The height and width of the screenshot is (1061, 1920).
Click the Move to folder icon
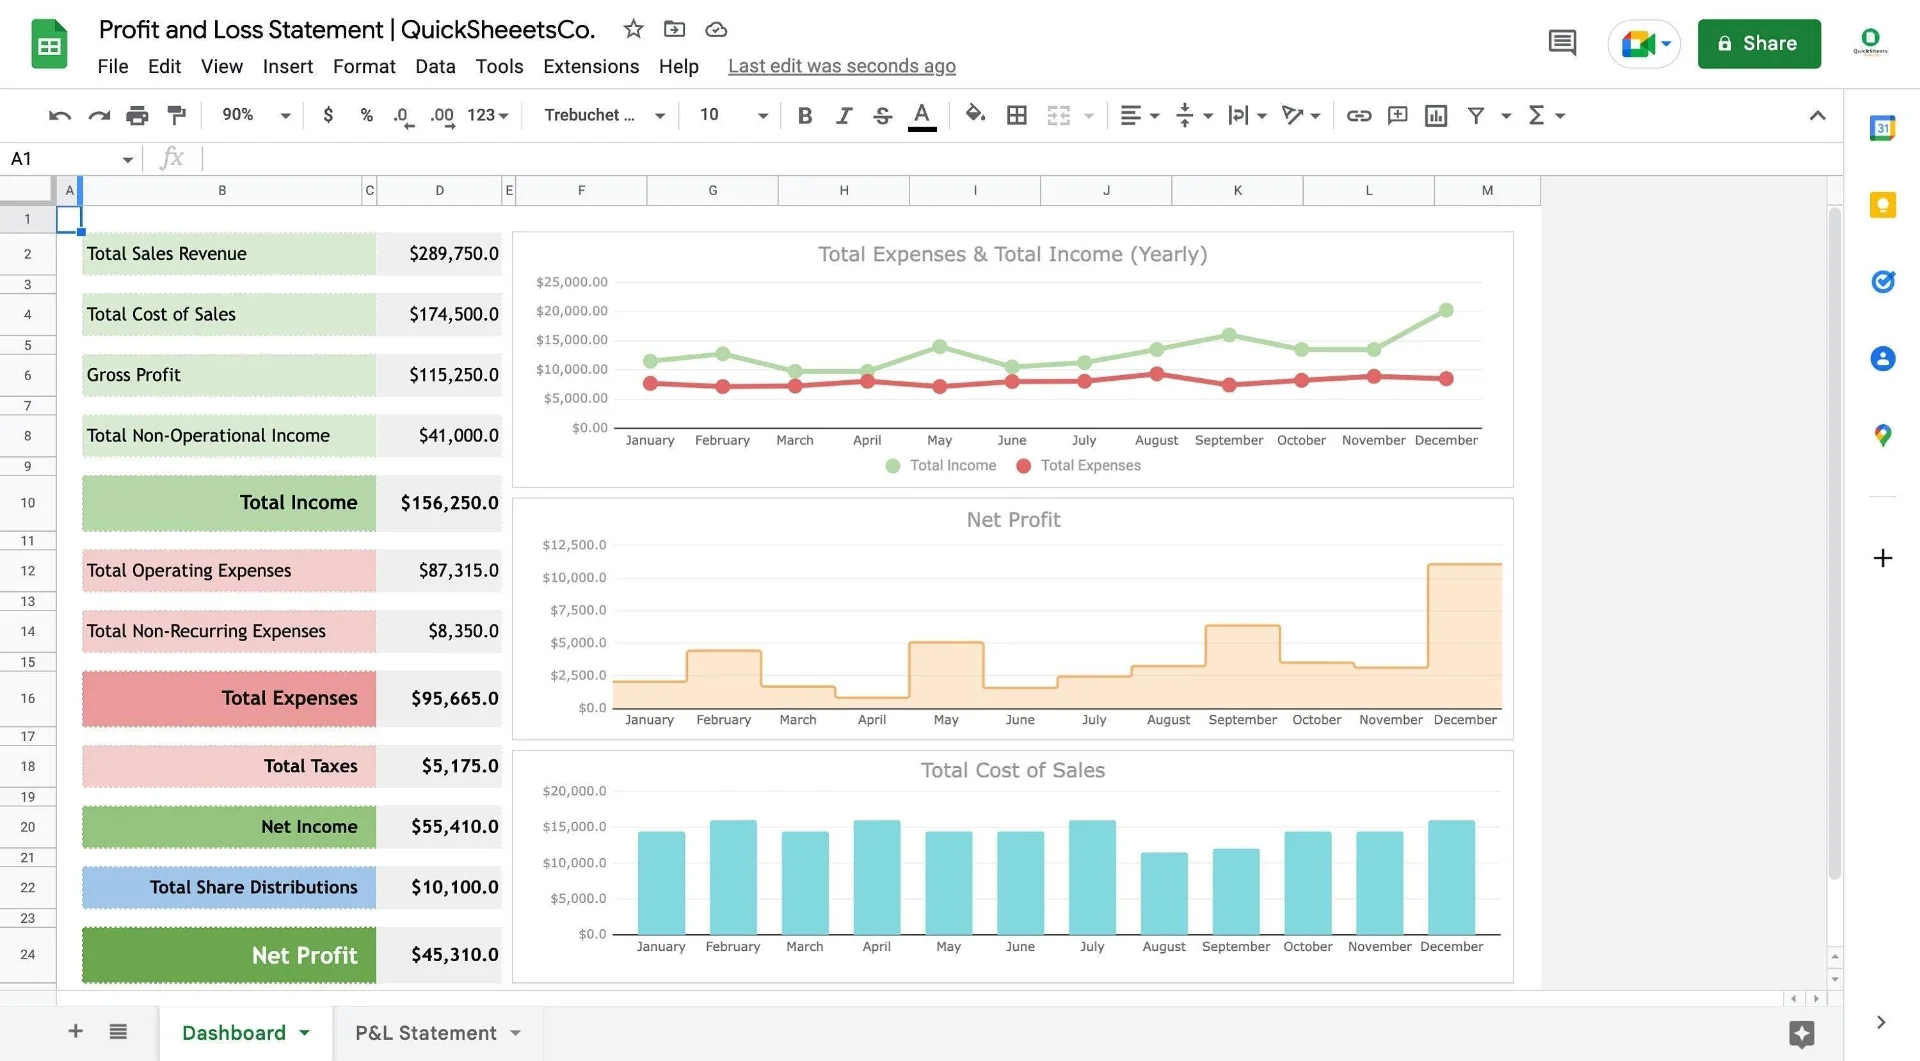tap(675, 29)
